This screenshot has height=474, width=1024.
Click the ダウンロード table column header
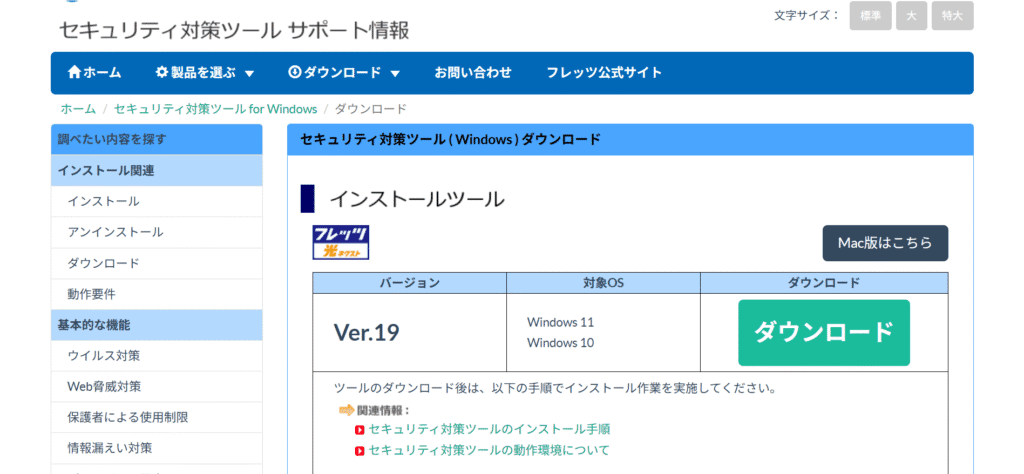click(824, 283)
